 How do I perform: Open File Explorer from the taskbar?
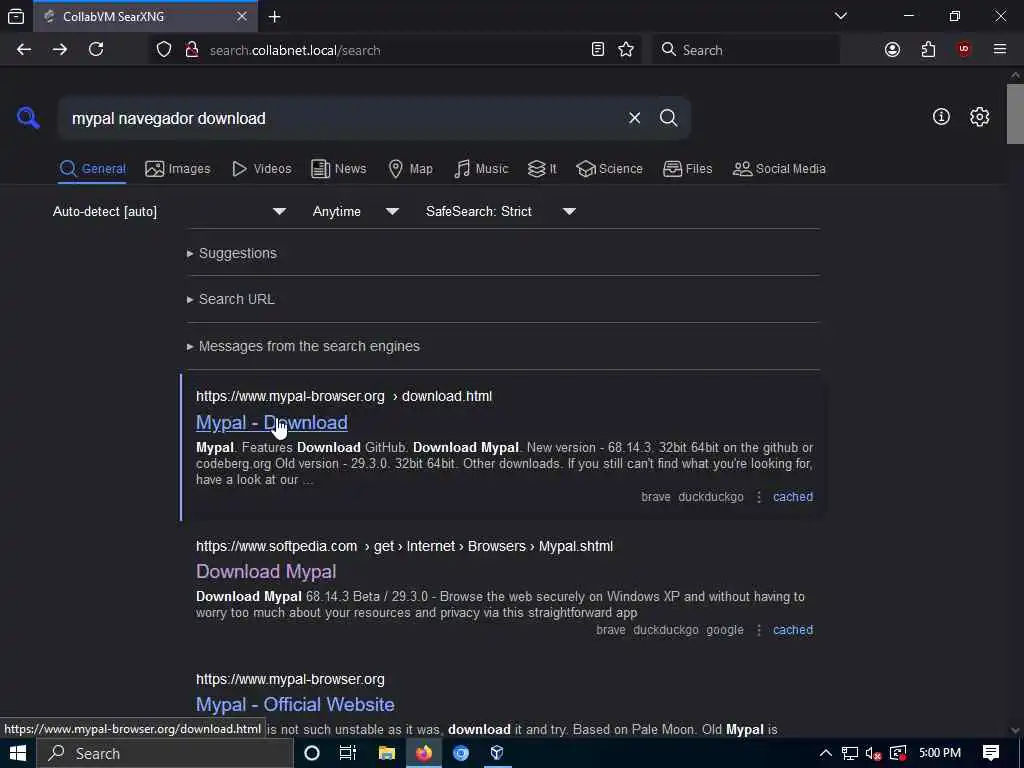click(387, 753)
